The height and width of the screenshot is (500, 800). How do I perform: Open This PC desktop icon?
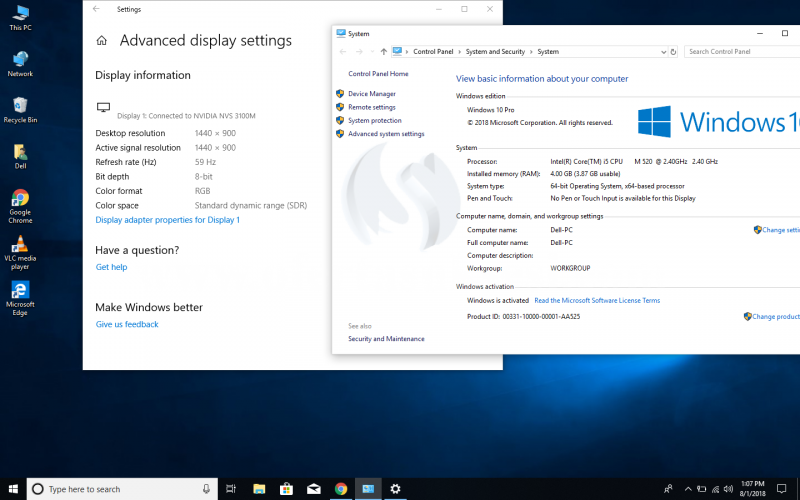coord(20,17)
